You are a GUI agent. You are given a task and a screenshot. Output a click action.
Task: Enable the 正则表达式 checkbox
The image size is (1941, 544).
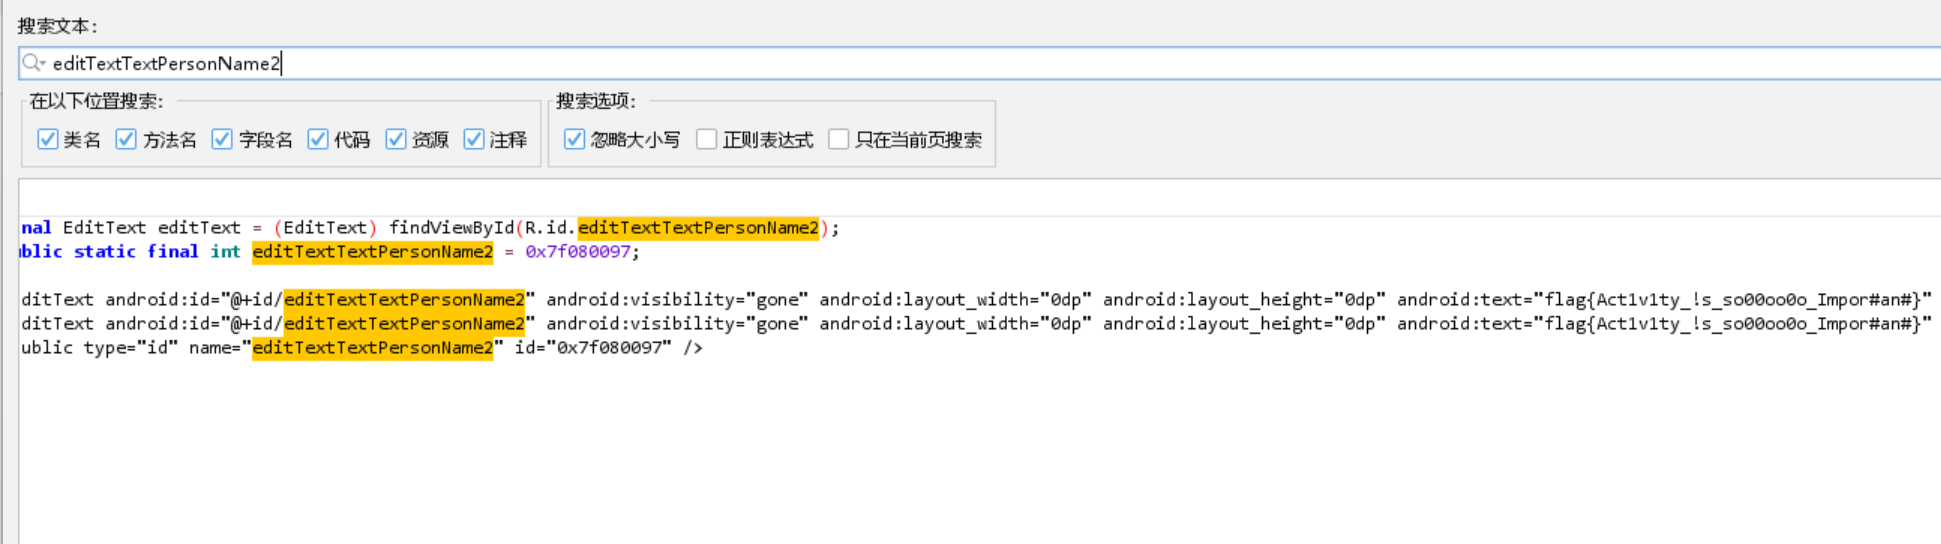707,139
